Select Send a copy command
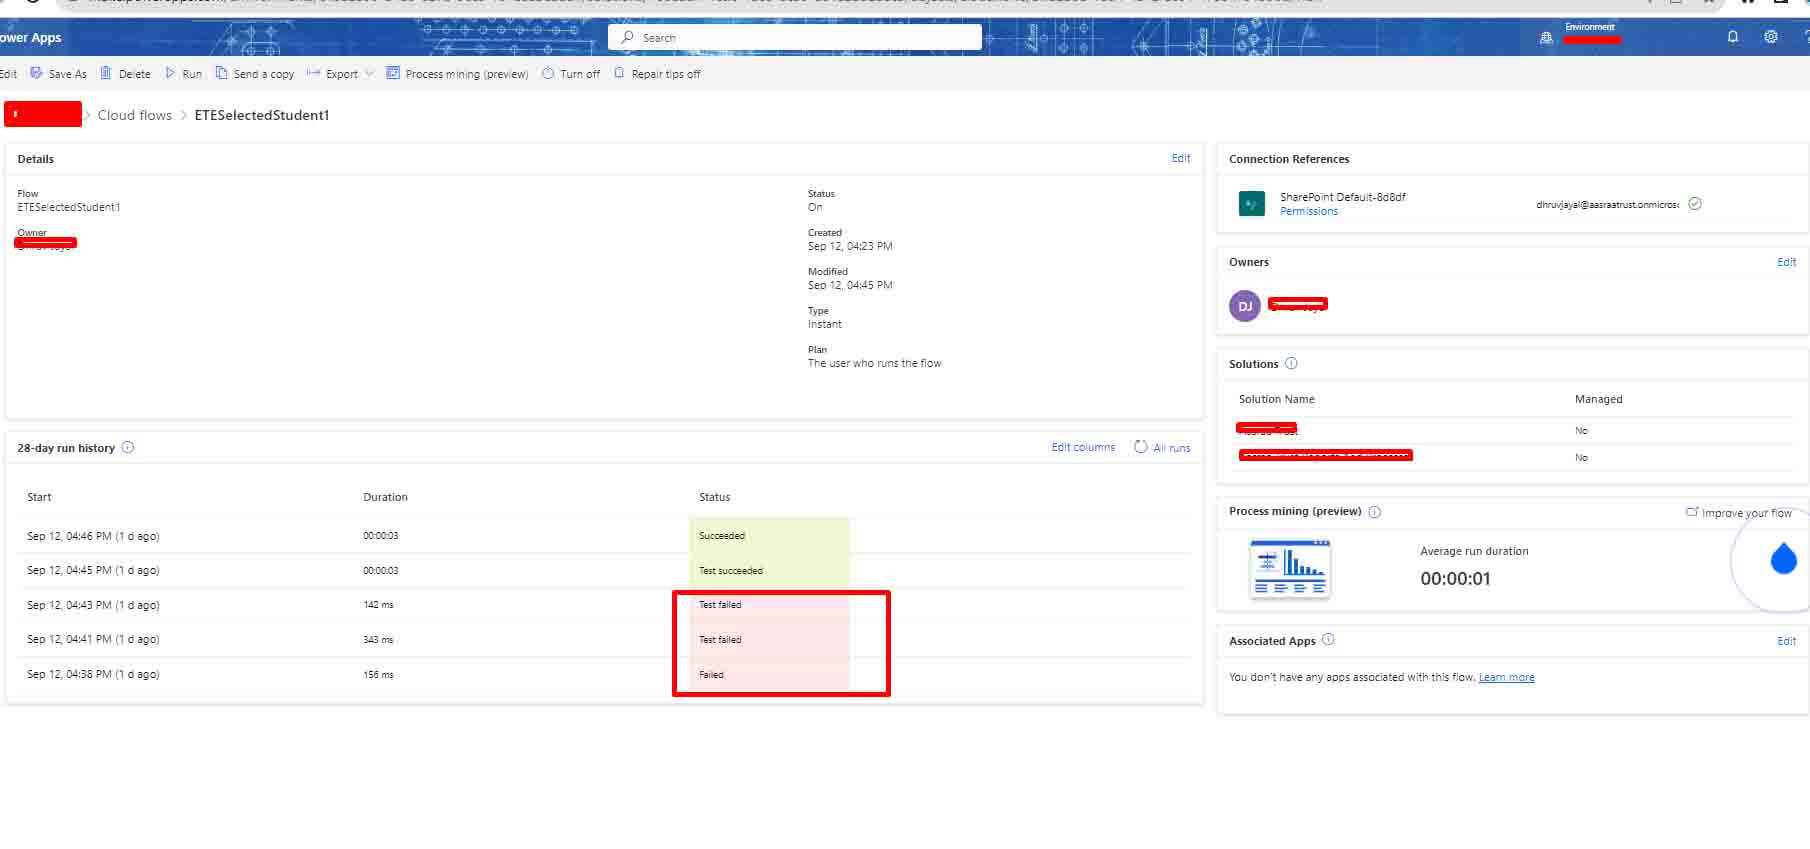Screen dimensions: 1810x849 (x=255, y=74)
